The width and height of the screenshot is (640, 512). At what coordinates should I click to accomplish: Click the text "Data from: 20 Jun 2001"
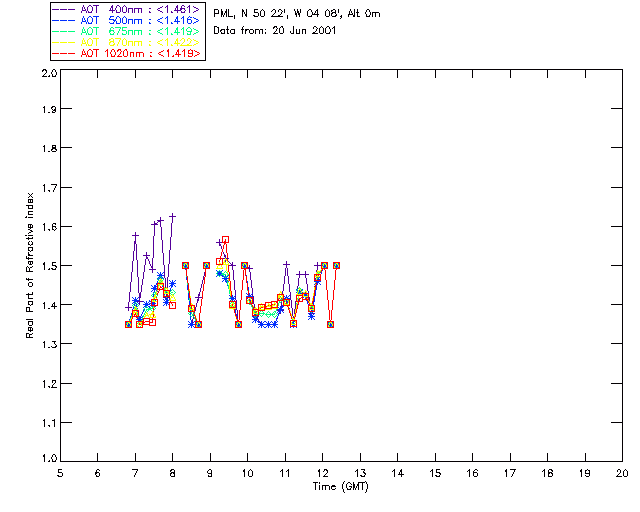[275, 31]
